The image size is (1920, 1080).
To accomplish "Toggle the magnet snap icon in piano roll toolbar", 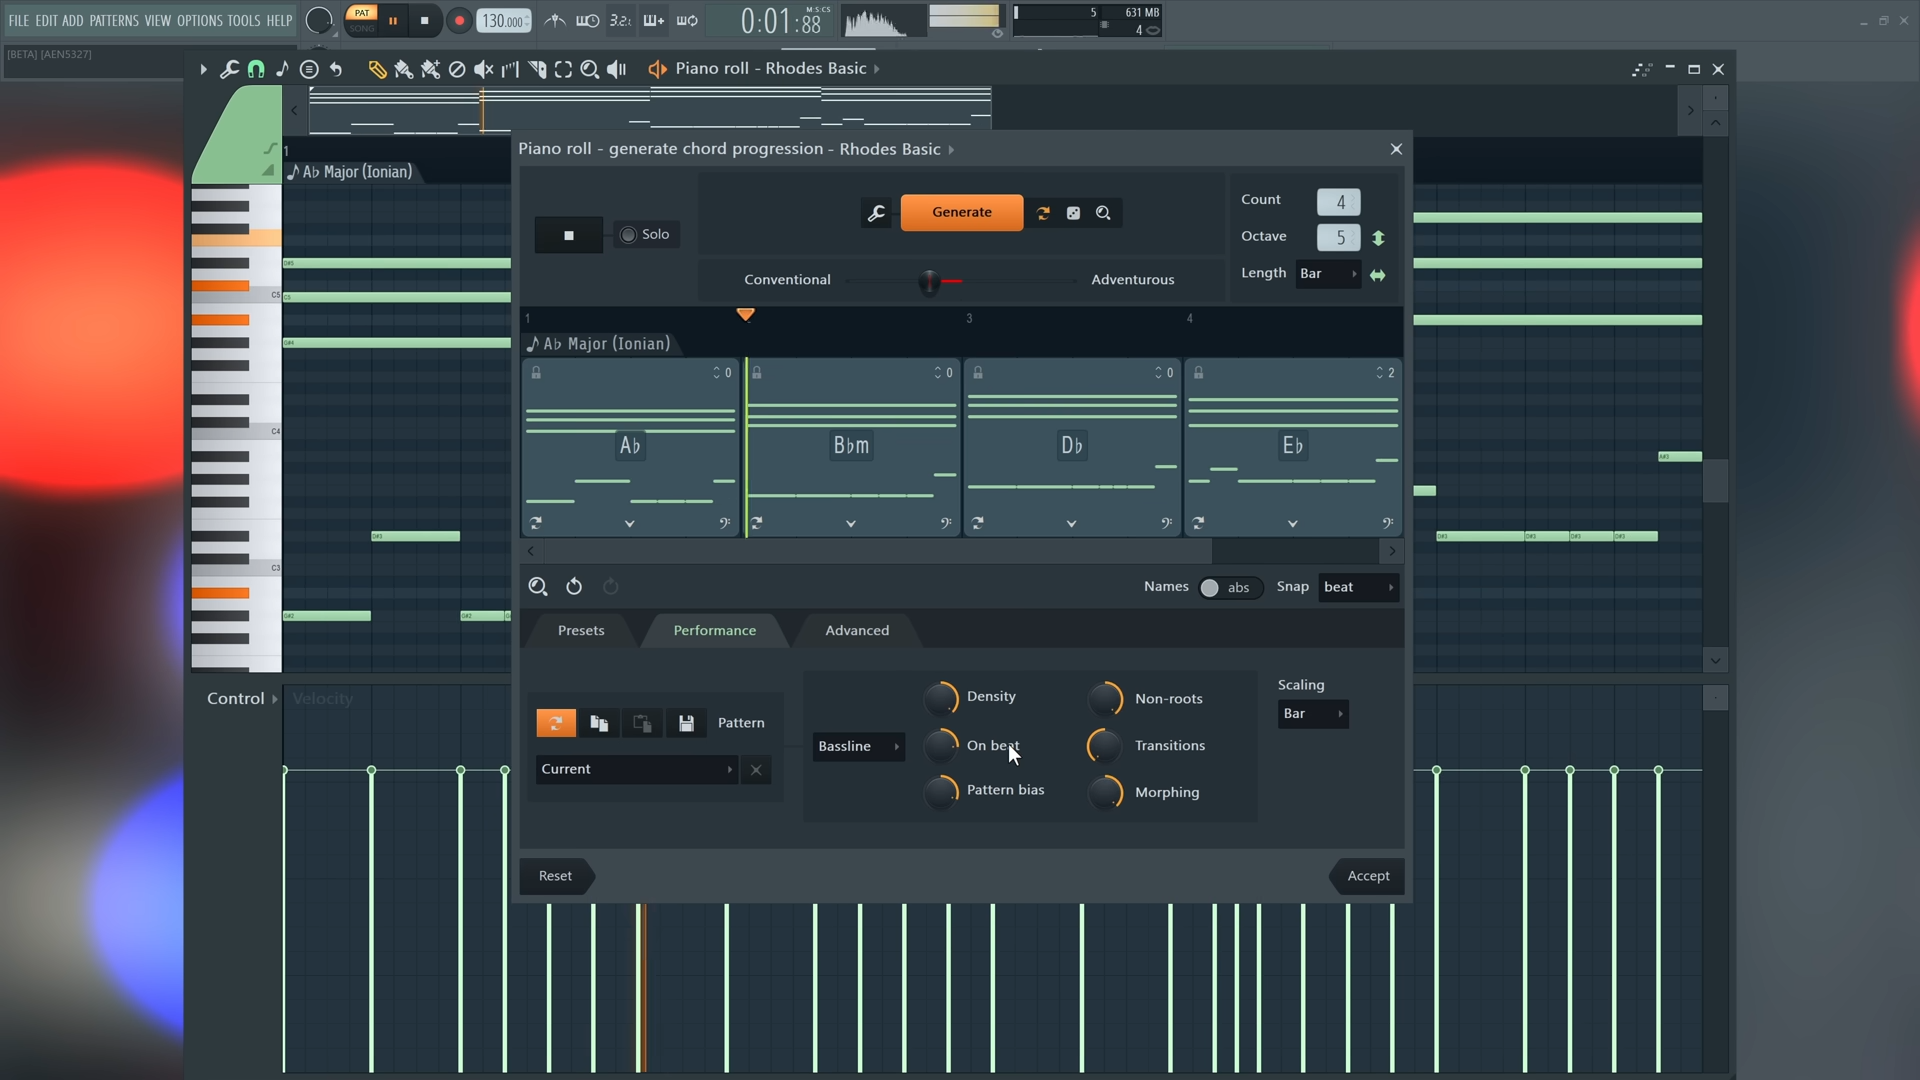I will [x=256, y=69].
